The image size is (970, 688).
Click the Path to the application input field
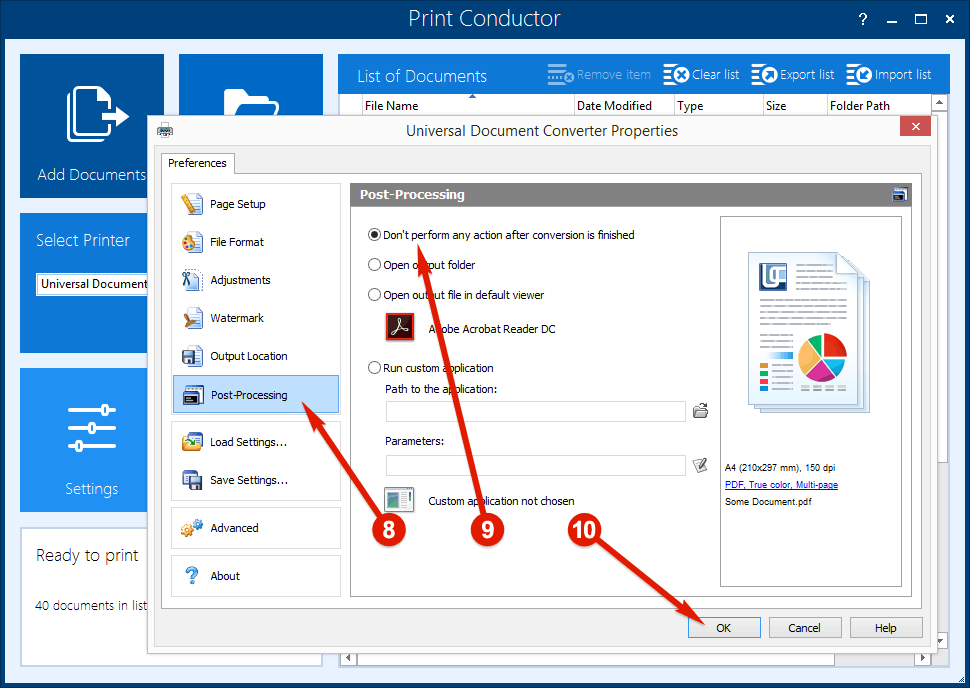(535, 411)
